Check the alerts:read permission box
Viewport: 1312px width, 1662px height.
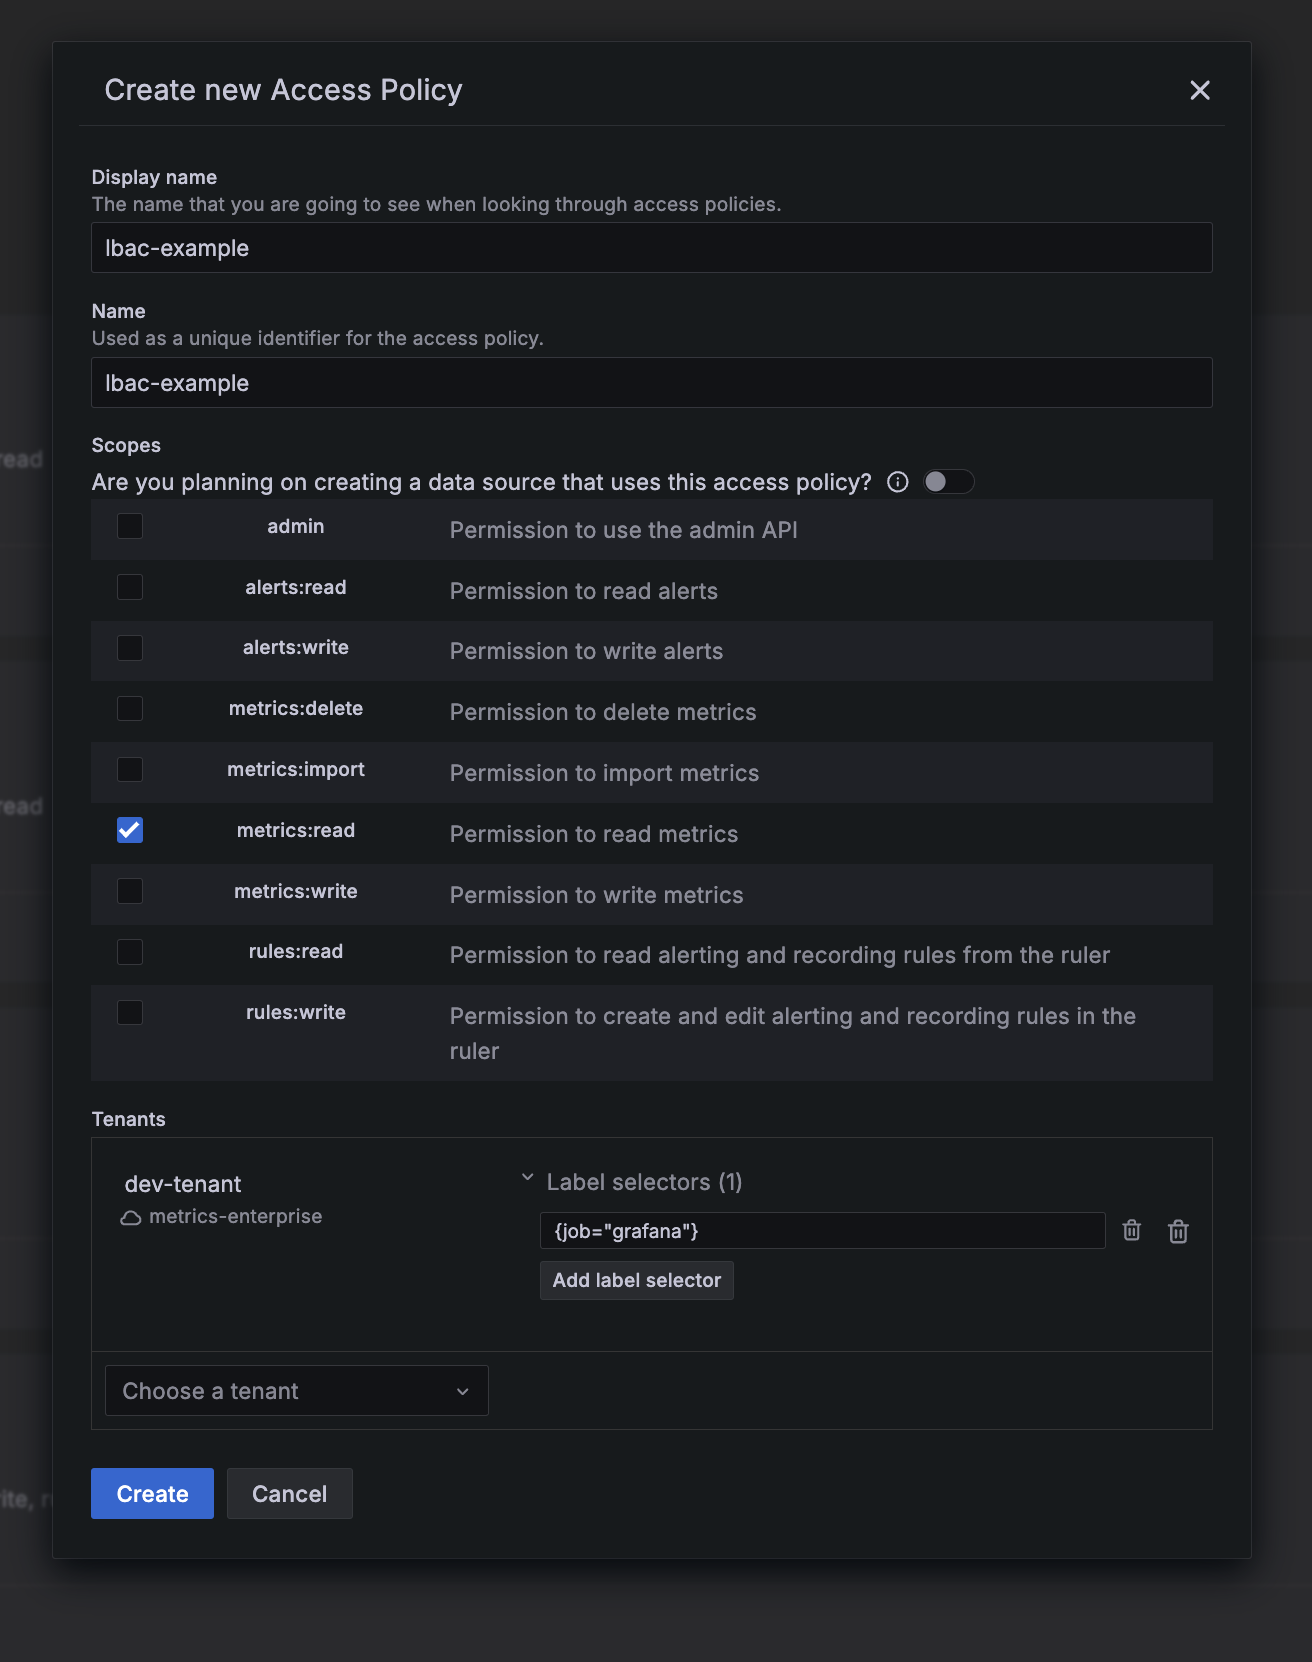point(130,587)
